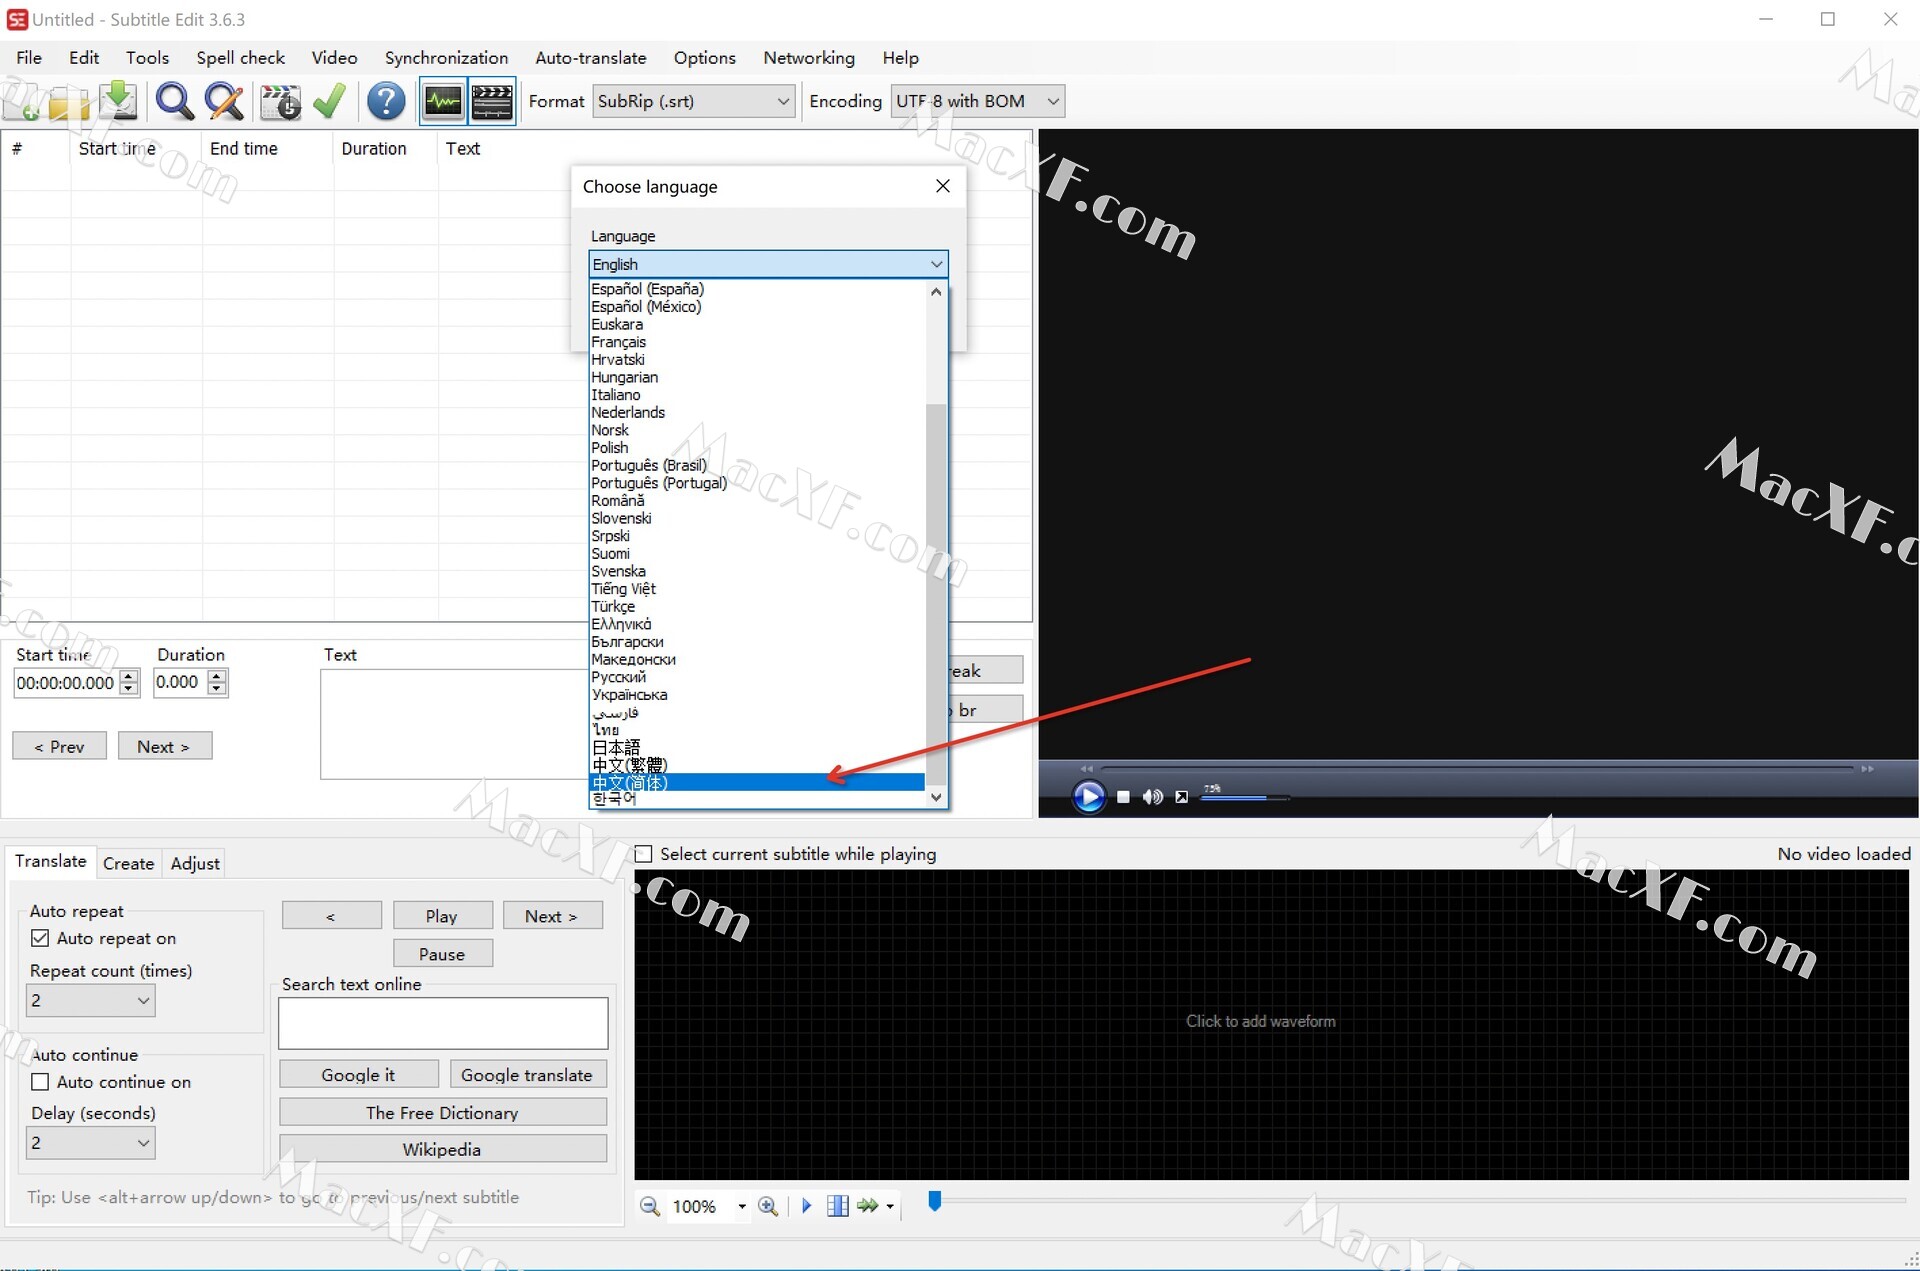Open the Repeat count dropdown
The width and height of the screenshot is (1920, 1271).
tap(90, 1000)
